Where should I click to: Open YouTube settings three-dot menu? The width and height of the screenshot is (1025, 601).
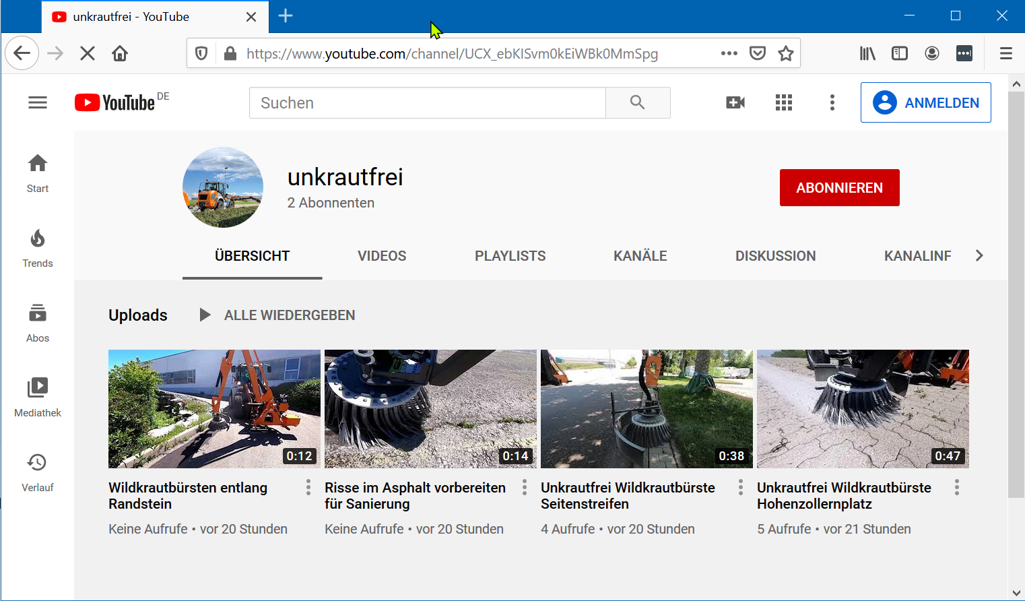[x=832, y=103]
